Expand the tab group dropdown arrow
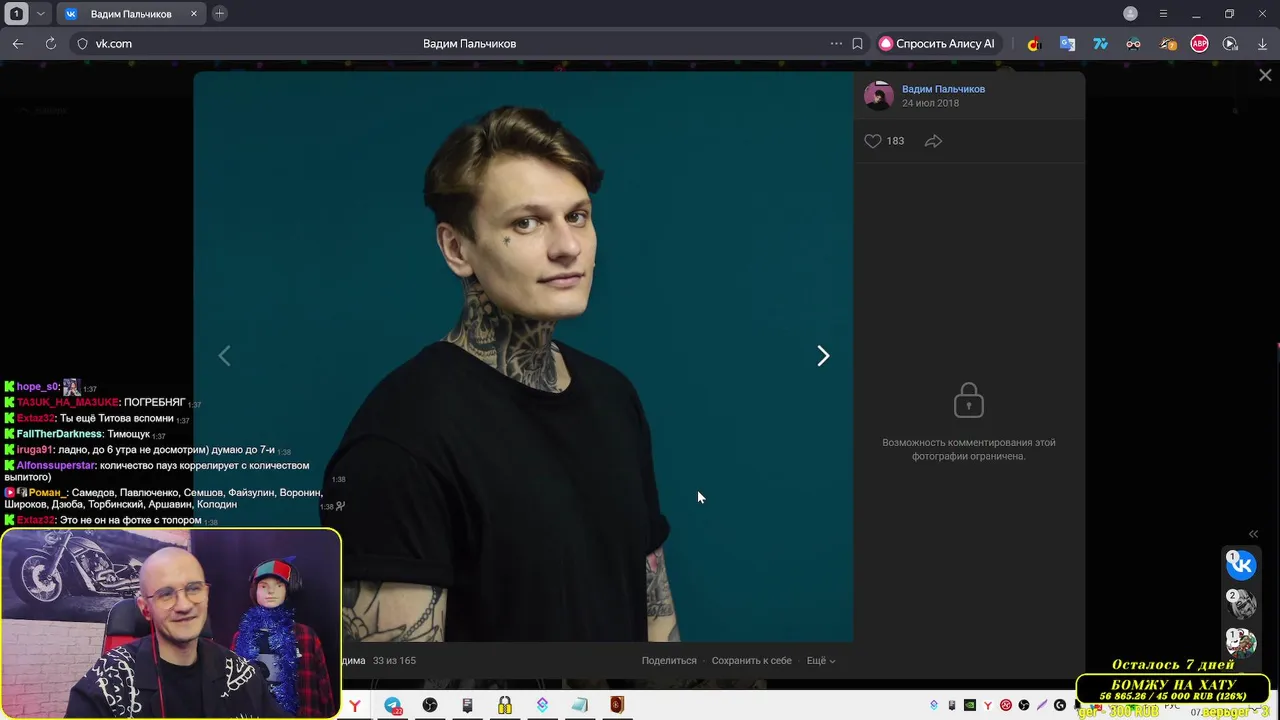Image resolution: width=1280 pixels, height=720 pixels. [x=40, y=14]
